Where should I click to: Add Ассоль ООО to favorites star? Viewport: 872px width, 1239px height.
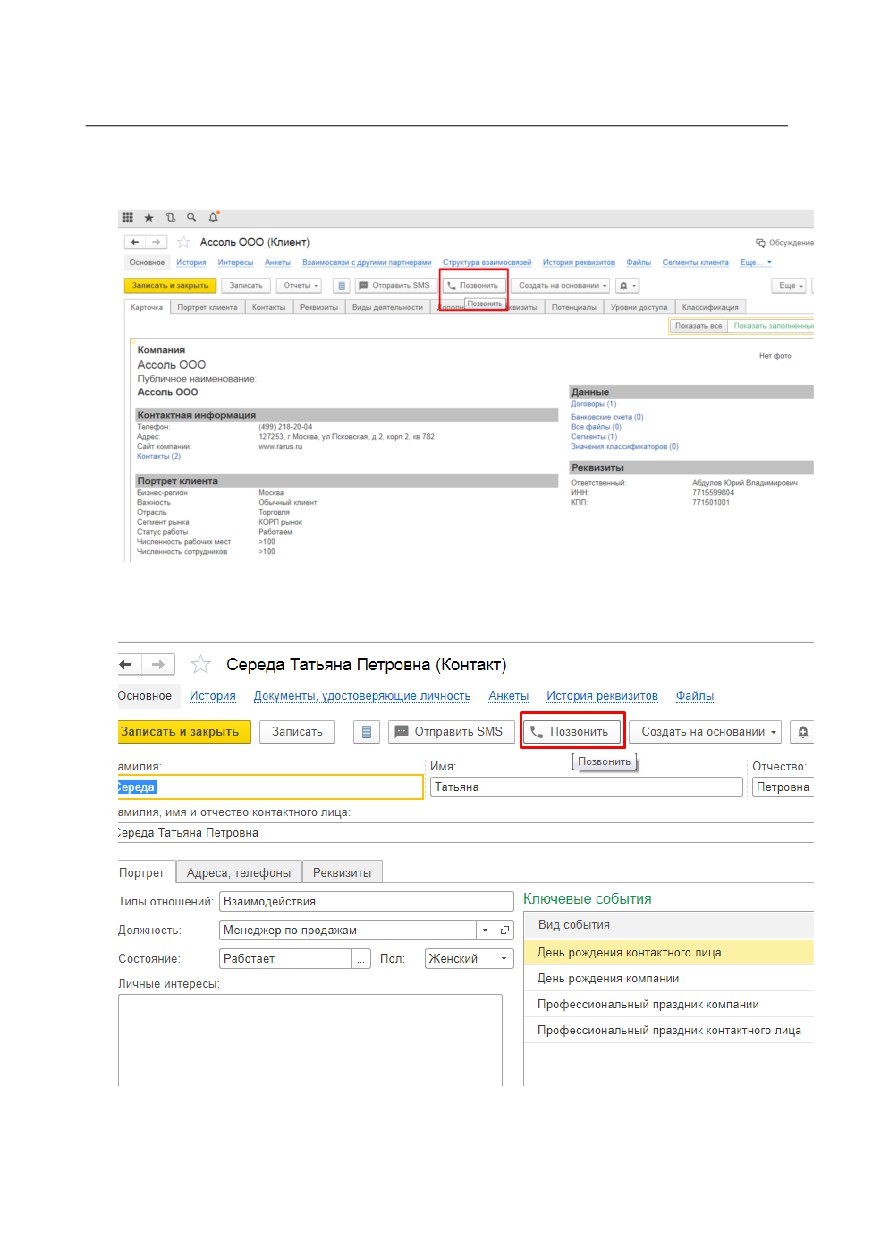coord(183,242)
